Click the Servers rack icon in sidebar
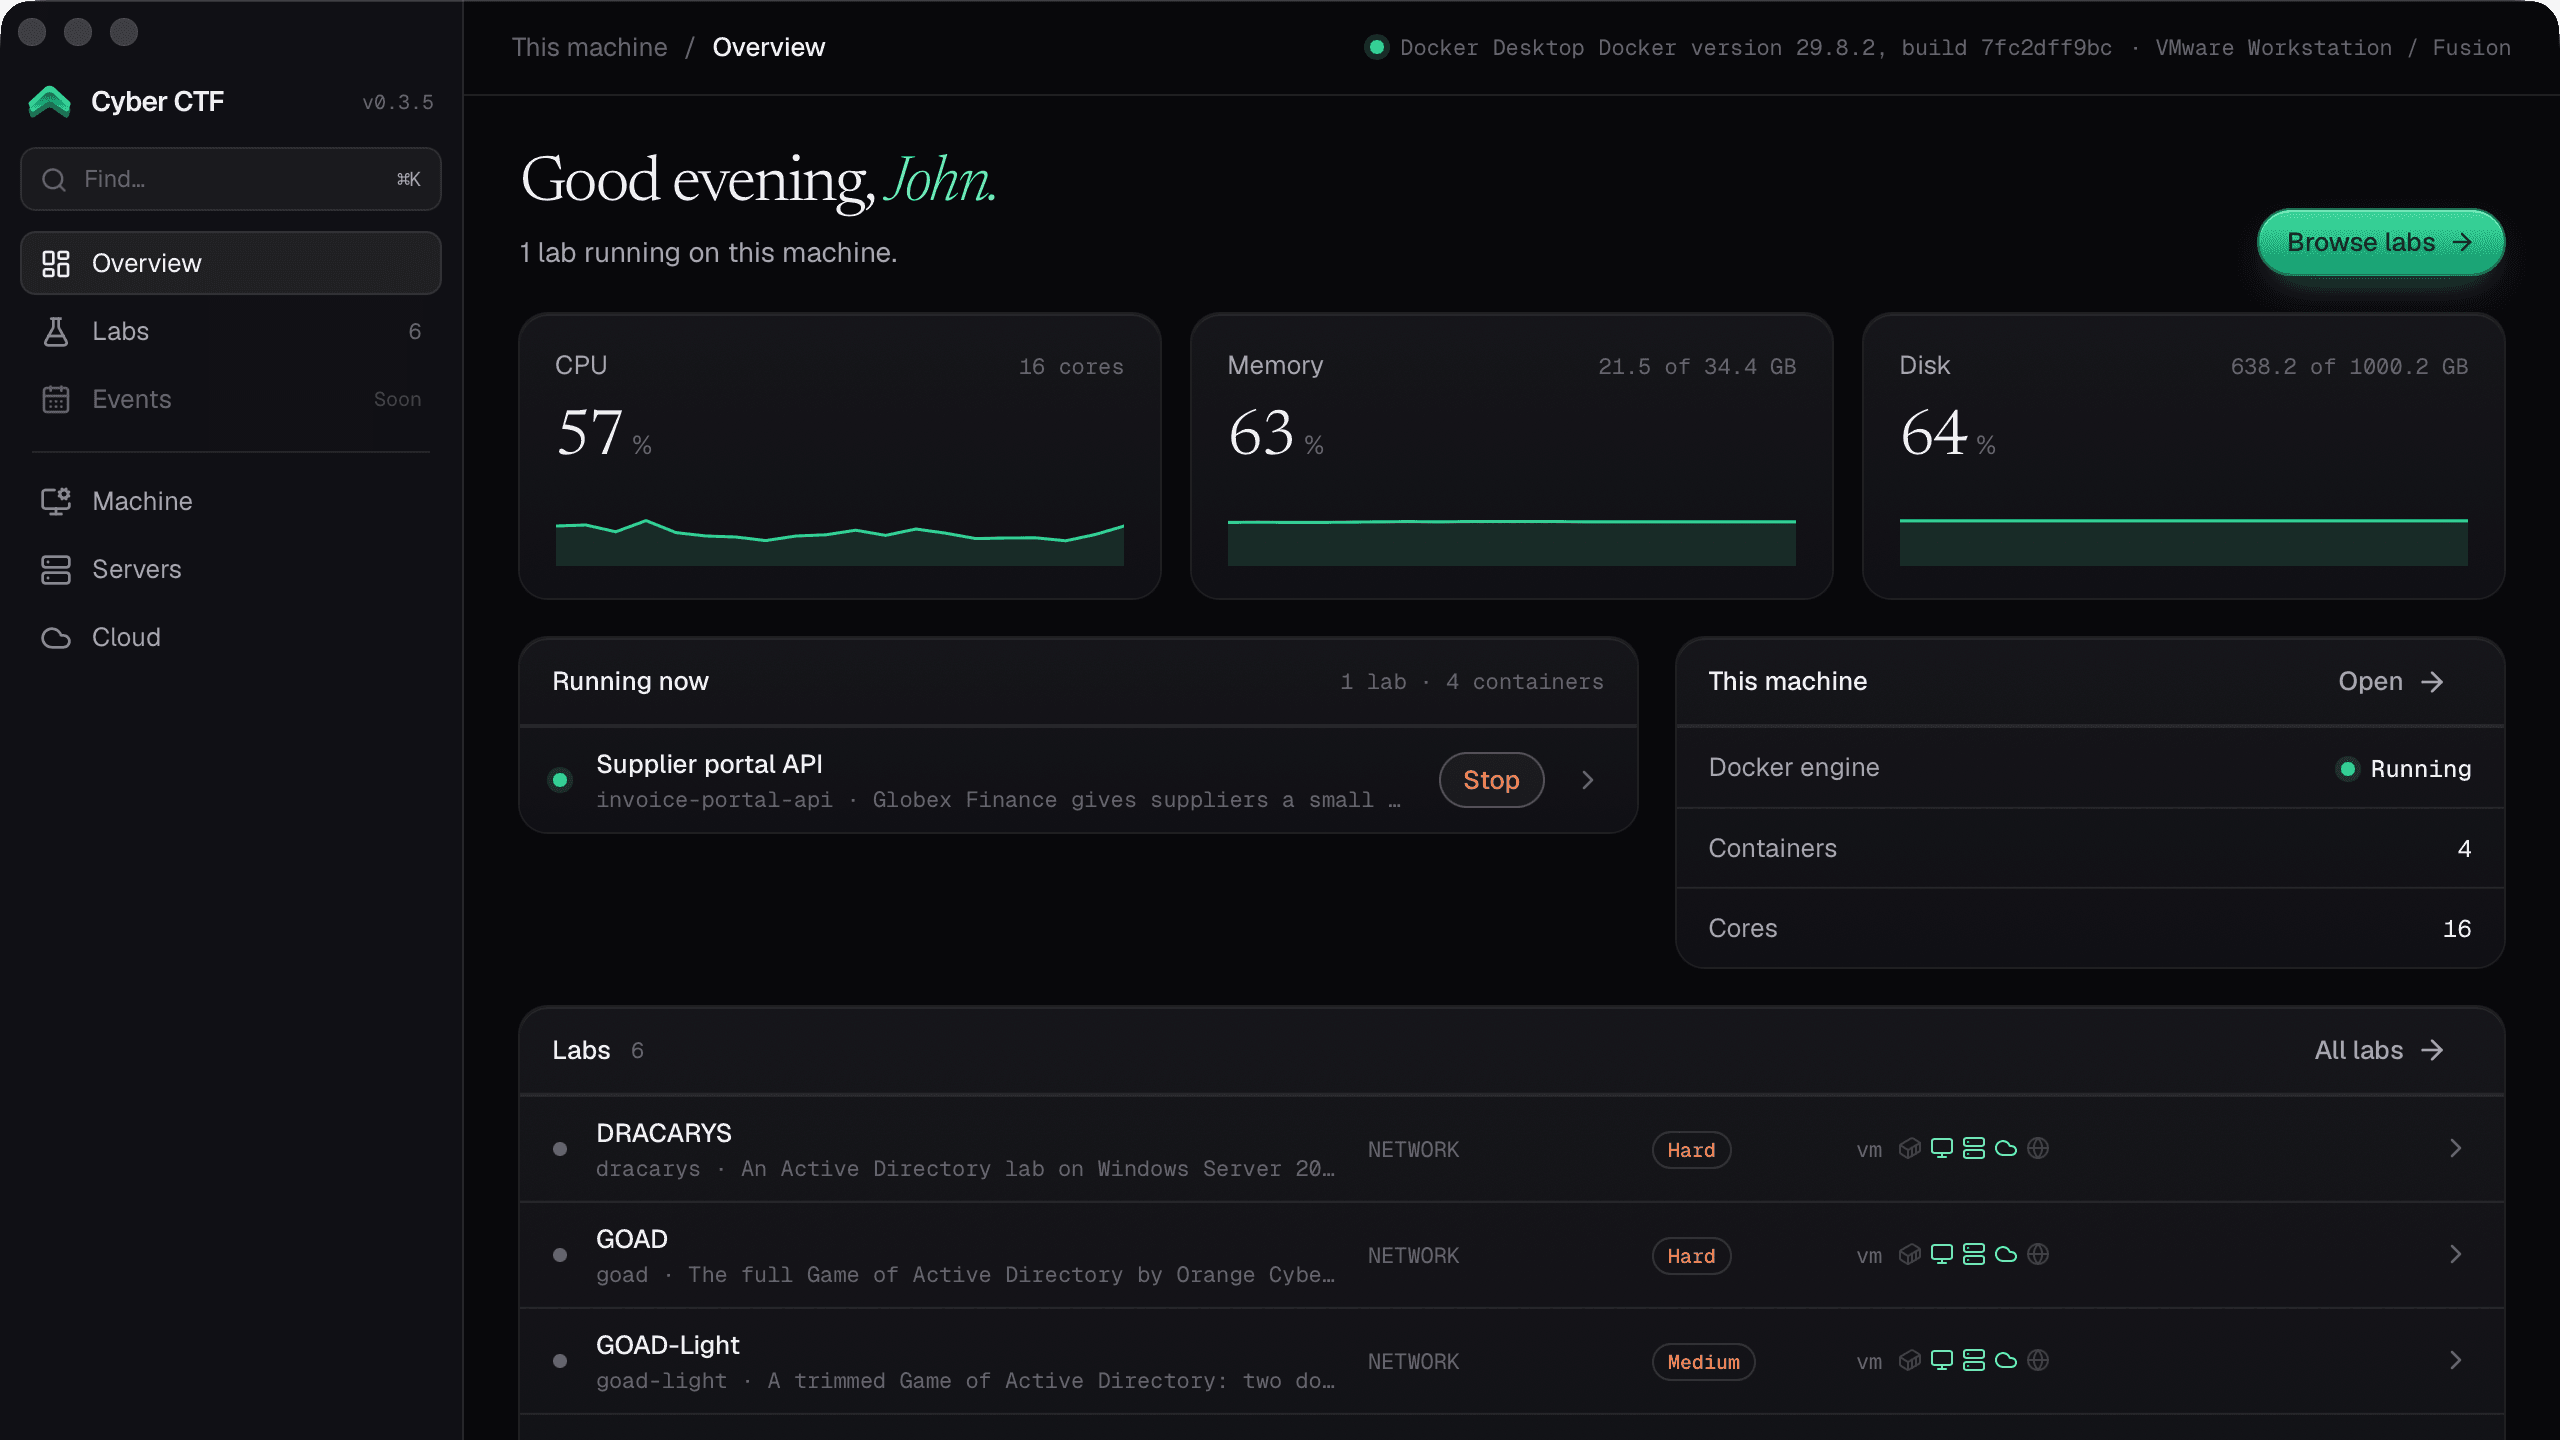 pos(56,569)
